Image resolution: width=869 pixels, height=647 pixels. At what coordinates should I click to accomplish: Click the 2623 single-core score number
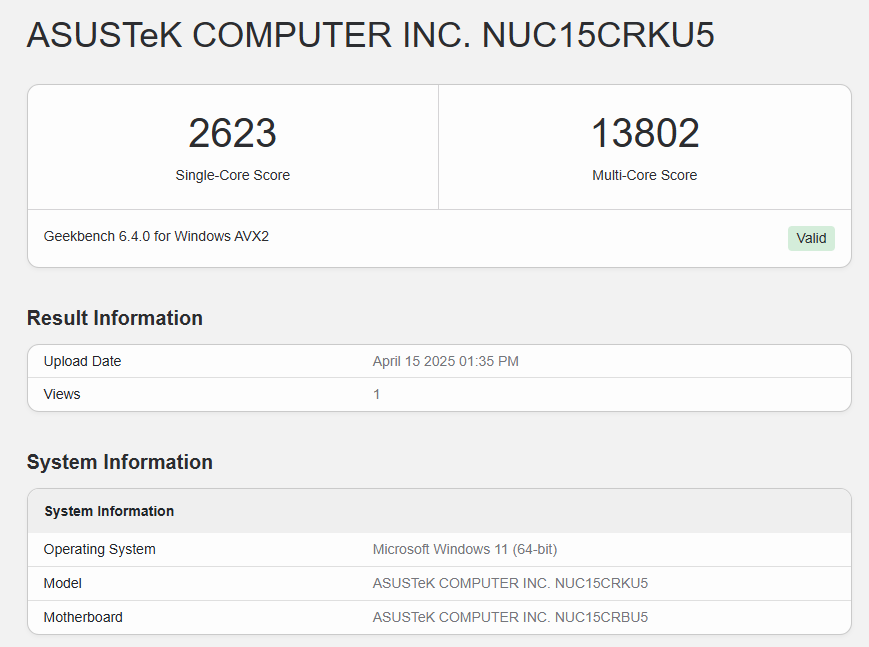pyautogui.click(x=232, y=134)
